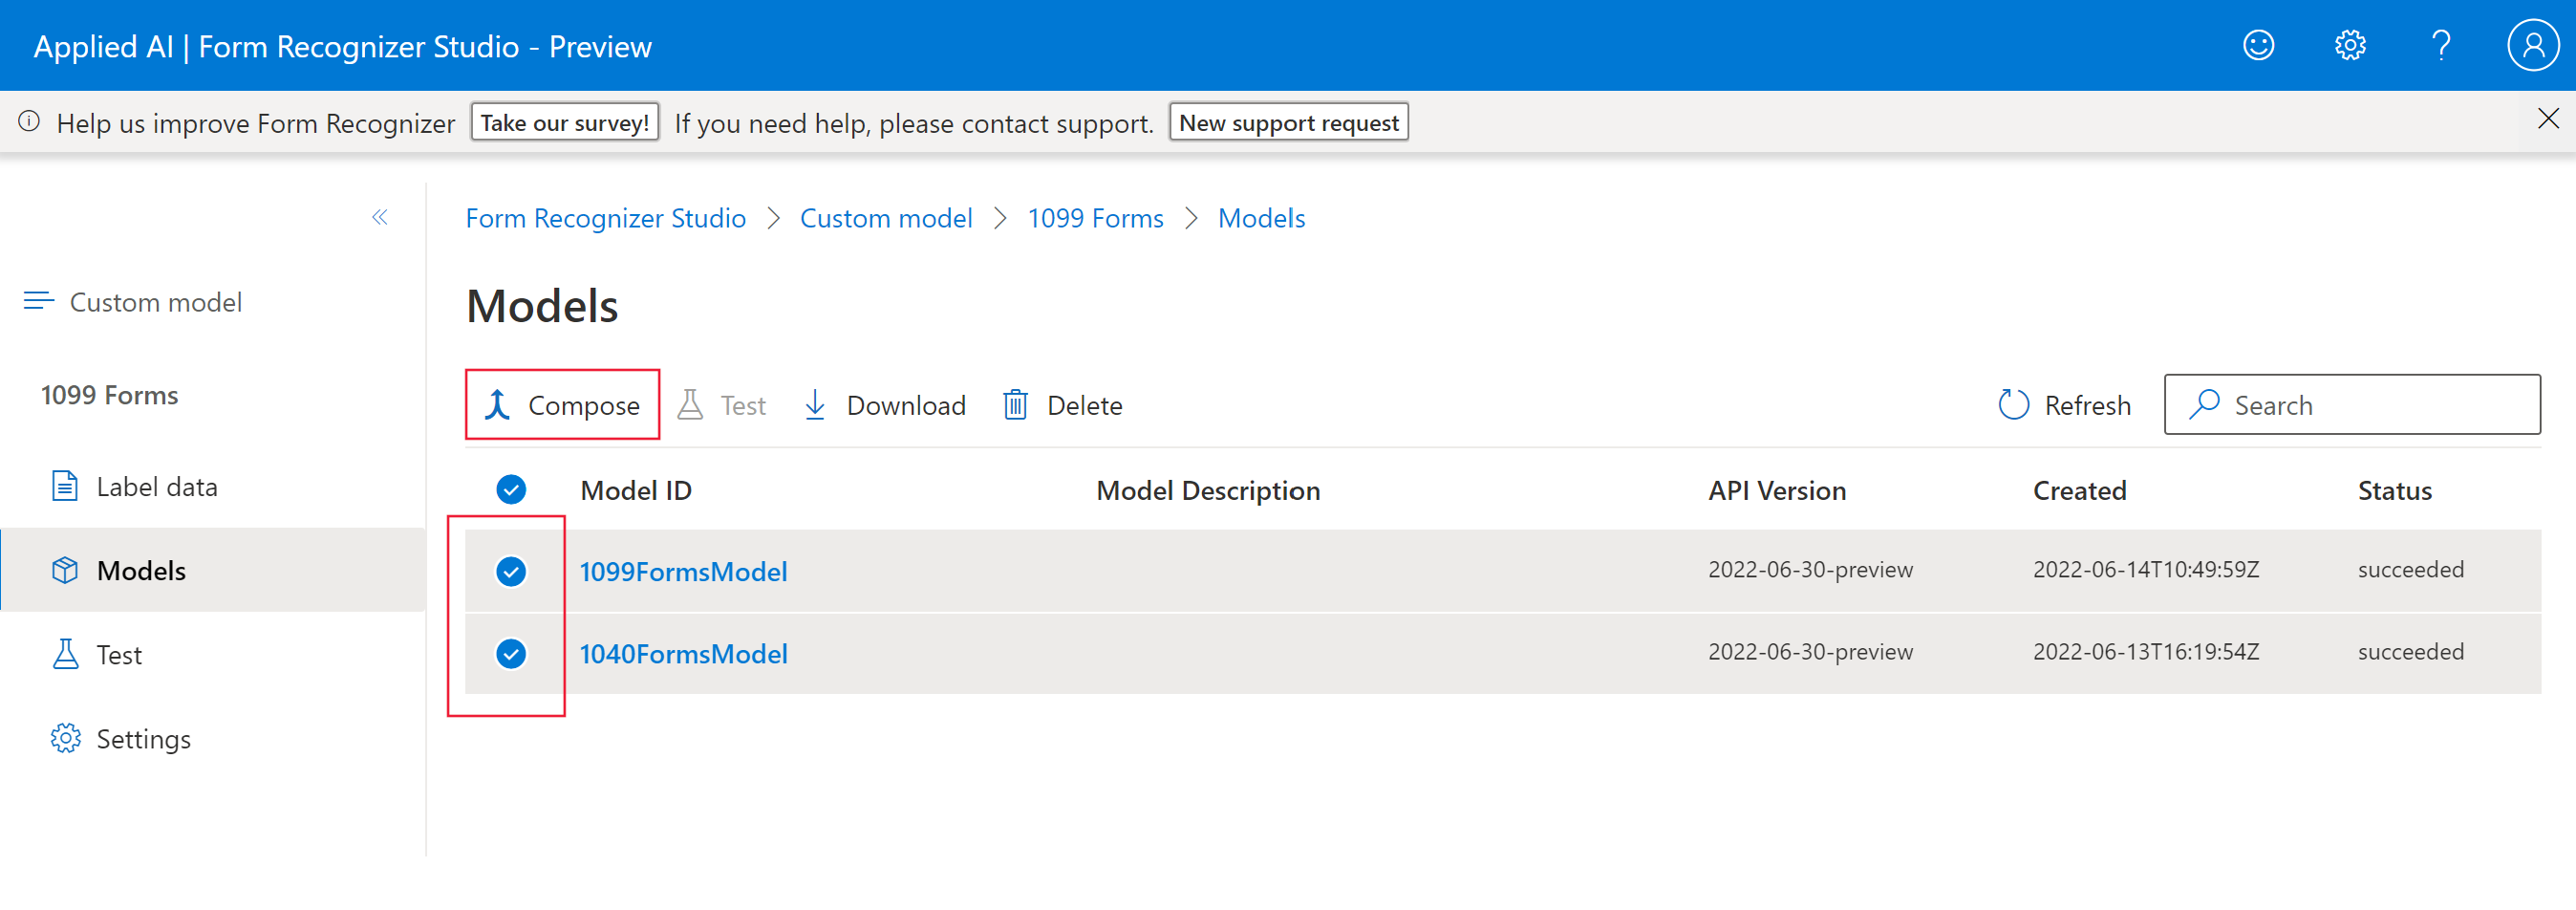Click New support request button

click(1289, 122)
